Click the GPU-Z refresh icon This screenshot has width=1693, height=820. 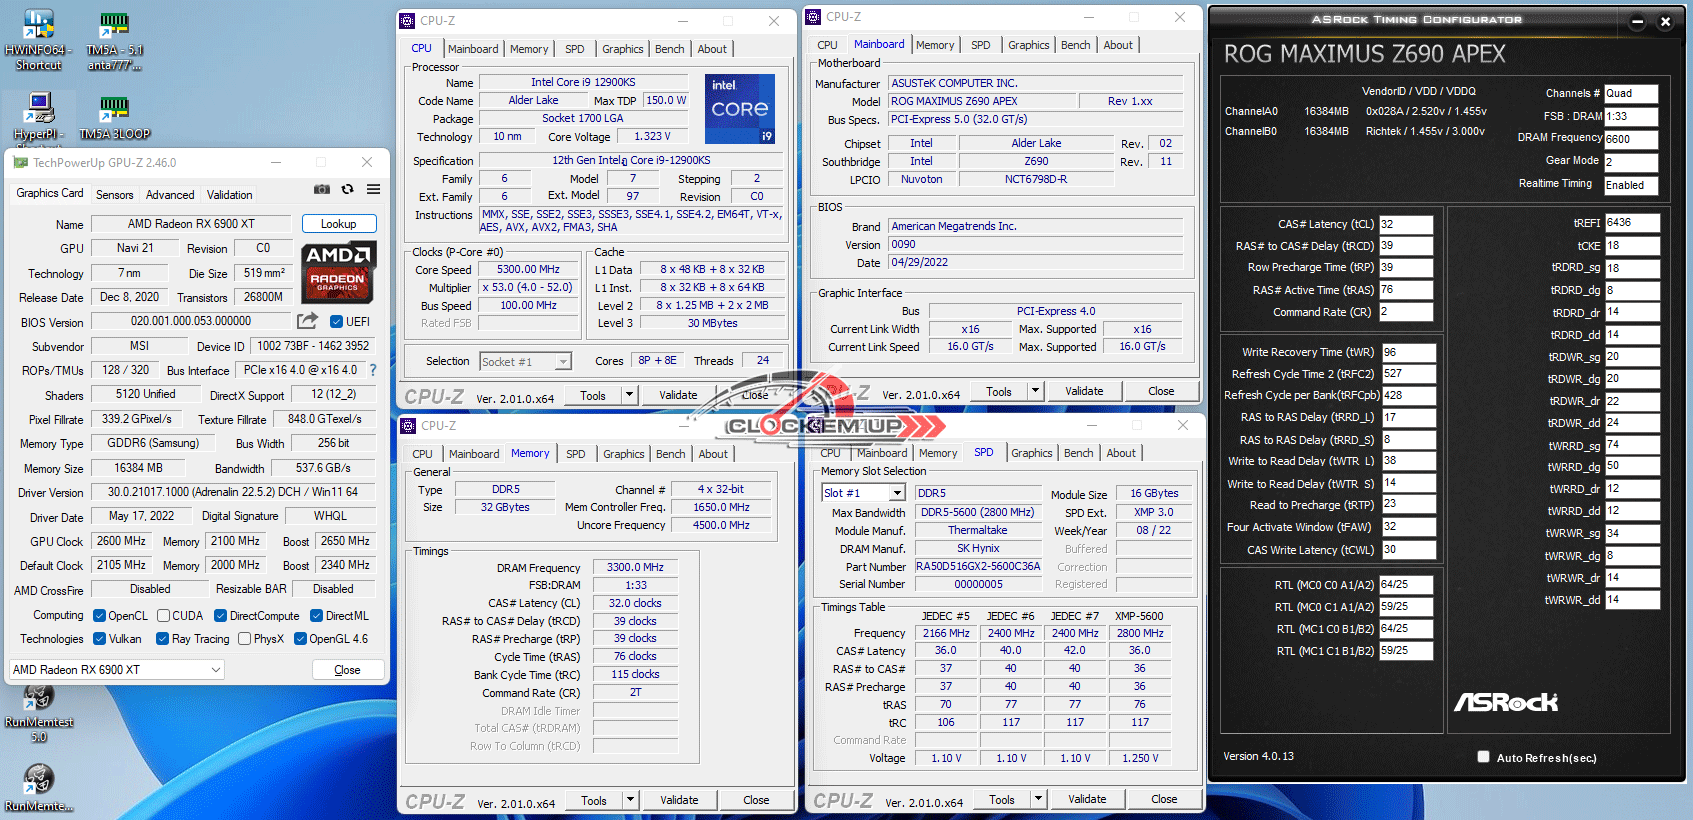point(347,189)
